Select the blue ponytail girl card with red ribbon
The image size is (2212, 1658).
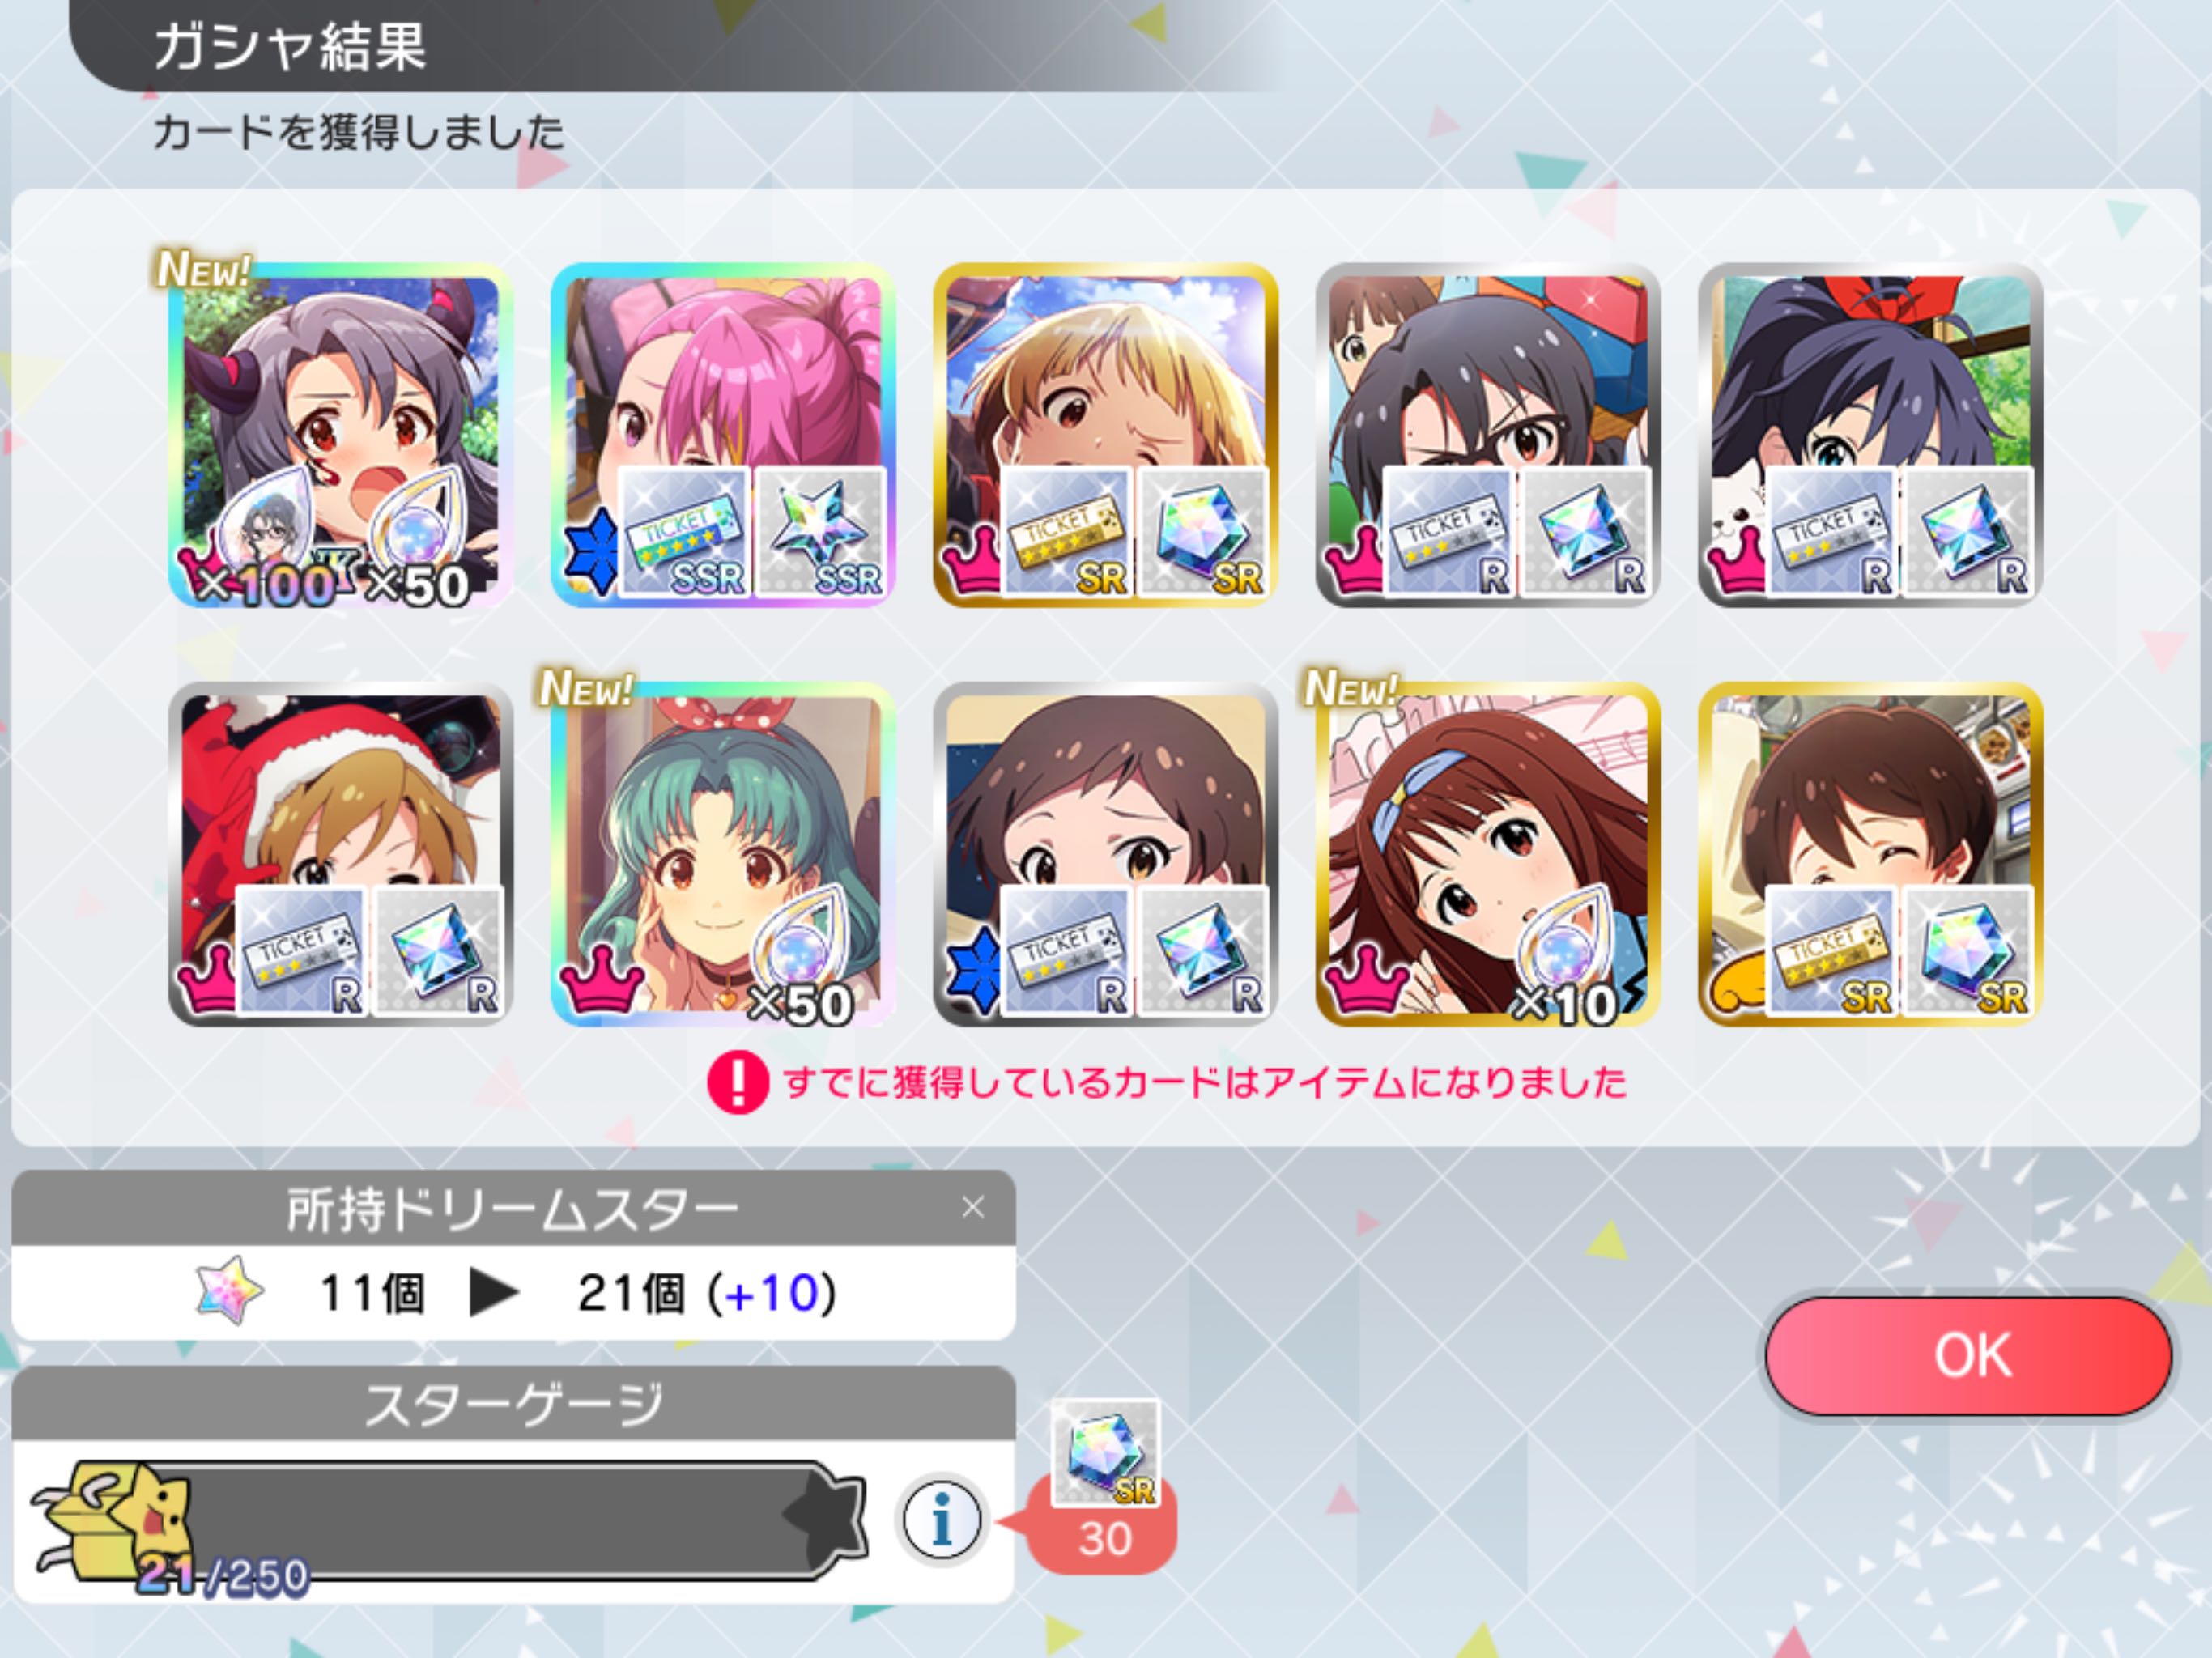(x=1870, y=435)
